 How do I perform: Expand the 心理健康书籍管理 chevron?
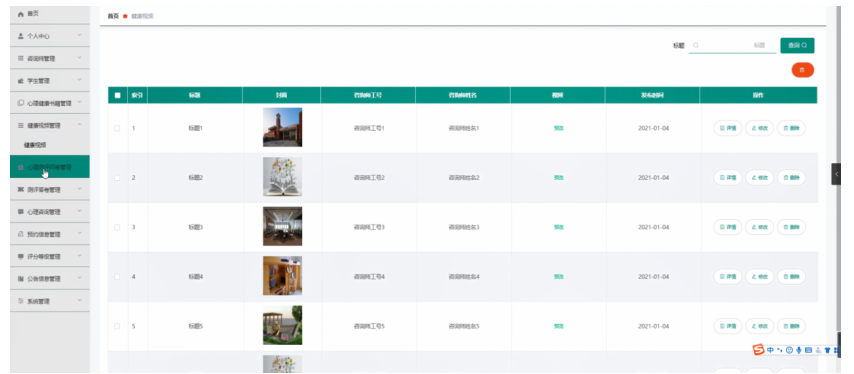tap(80, 102)
